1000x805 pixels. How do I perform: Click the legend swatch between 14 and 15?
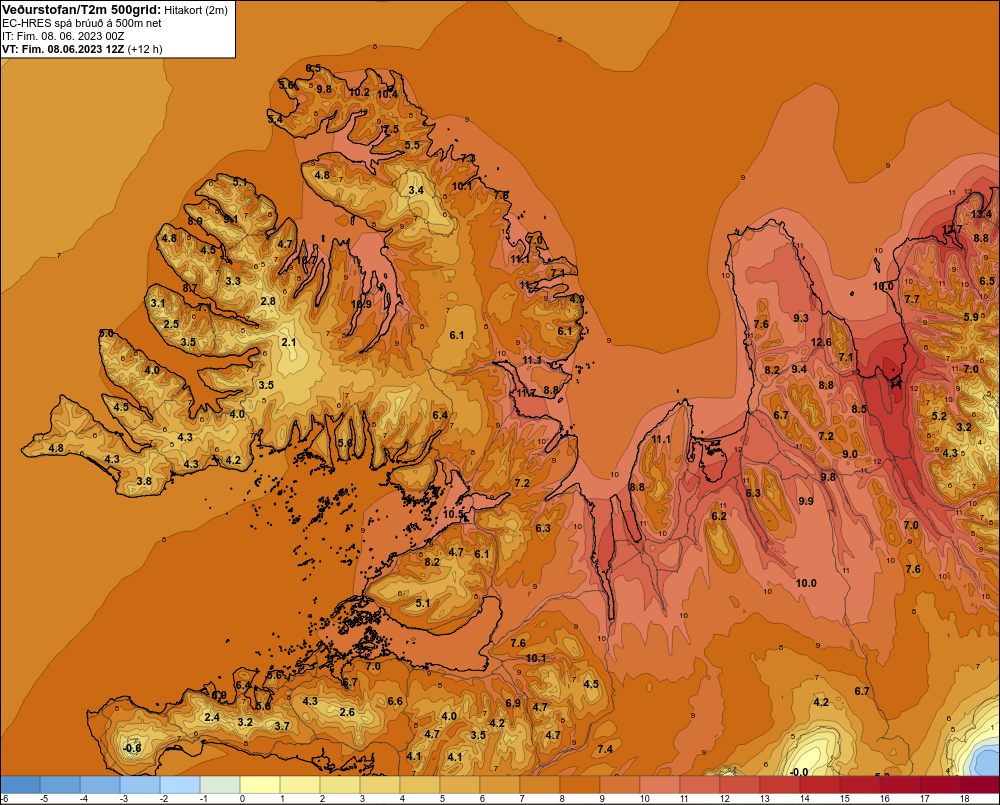tap(818, 784)
